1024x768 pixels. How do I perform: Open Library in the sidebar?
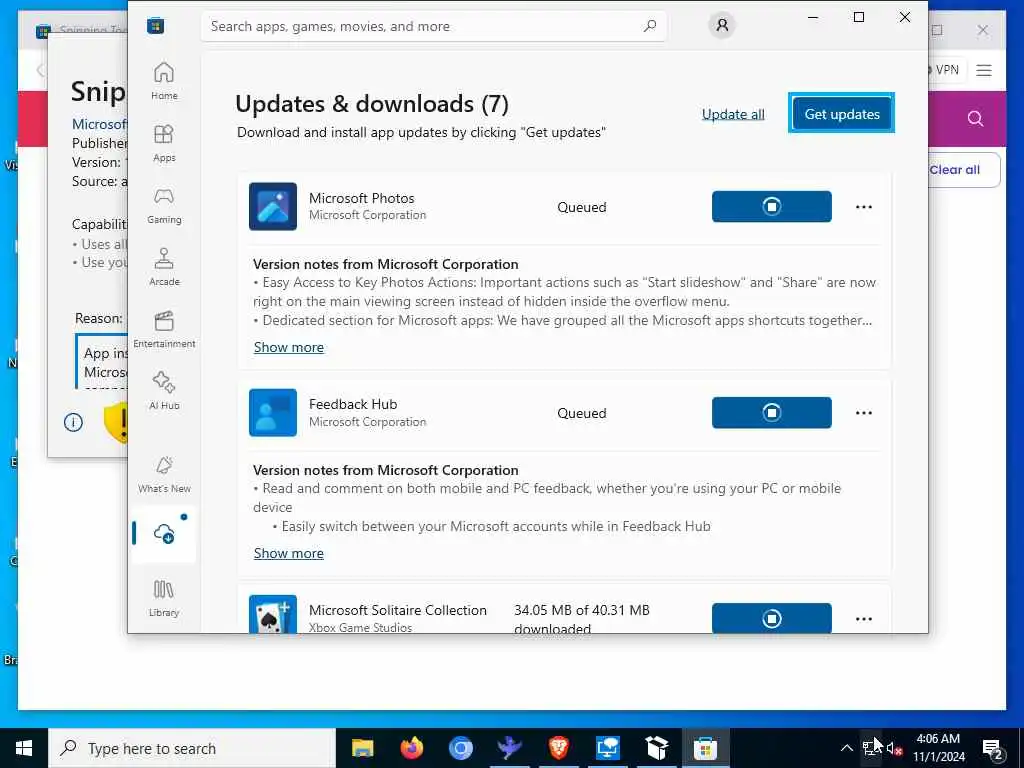[x=164, y=598]
